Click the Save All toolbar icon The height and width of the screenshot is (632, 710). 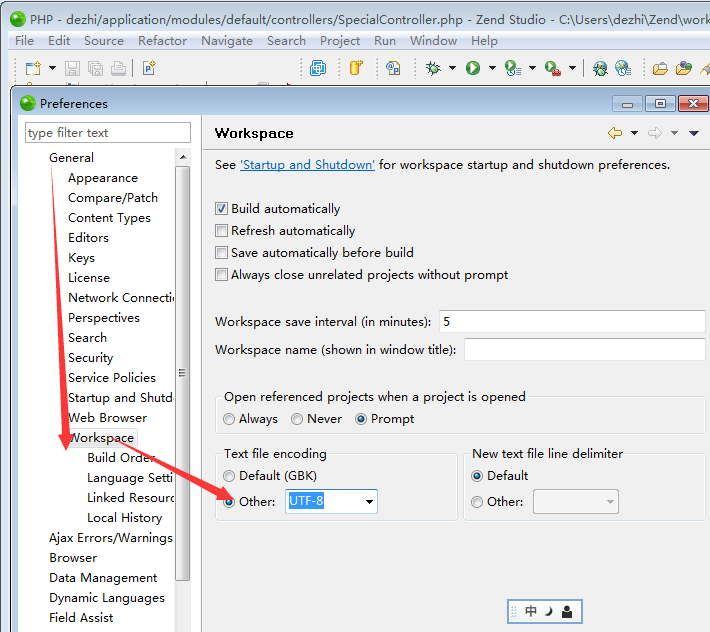point(95,68)
